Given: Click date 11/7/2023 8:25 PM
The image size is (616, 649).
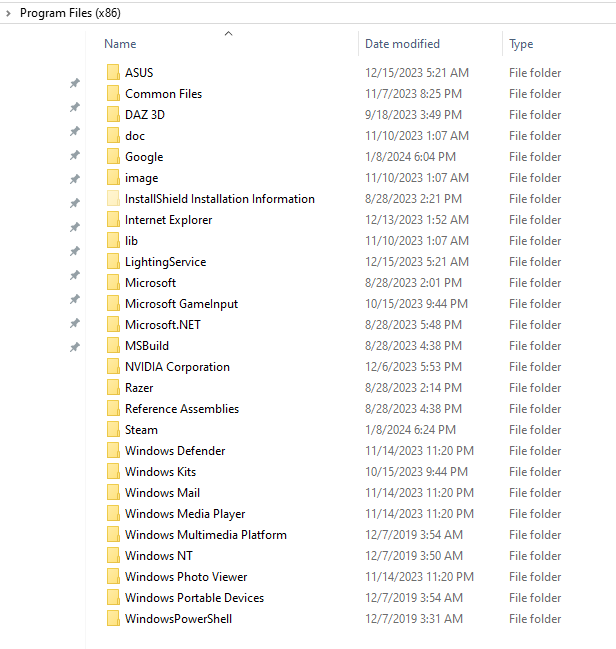Looking at the screenshot, I should [x=413, y=94].
